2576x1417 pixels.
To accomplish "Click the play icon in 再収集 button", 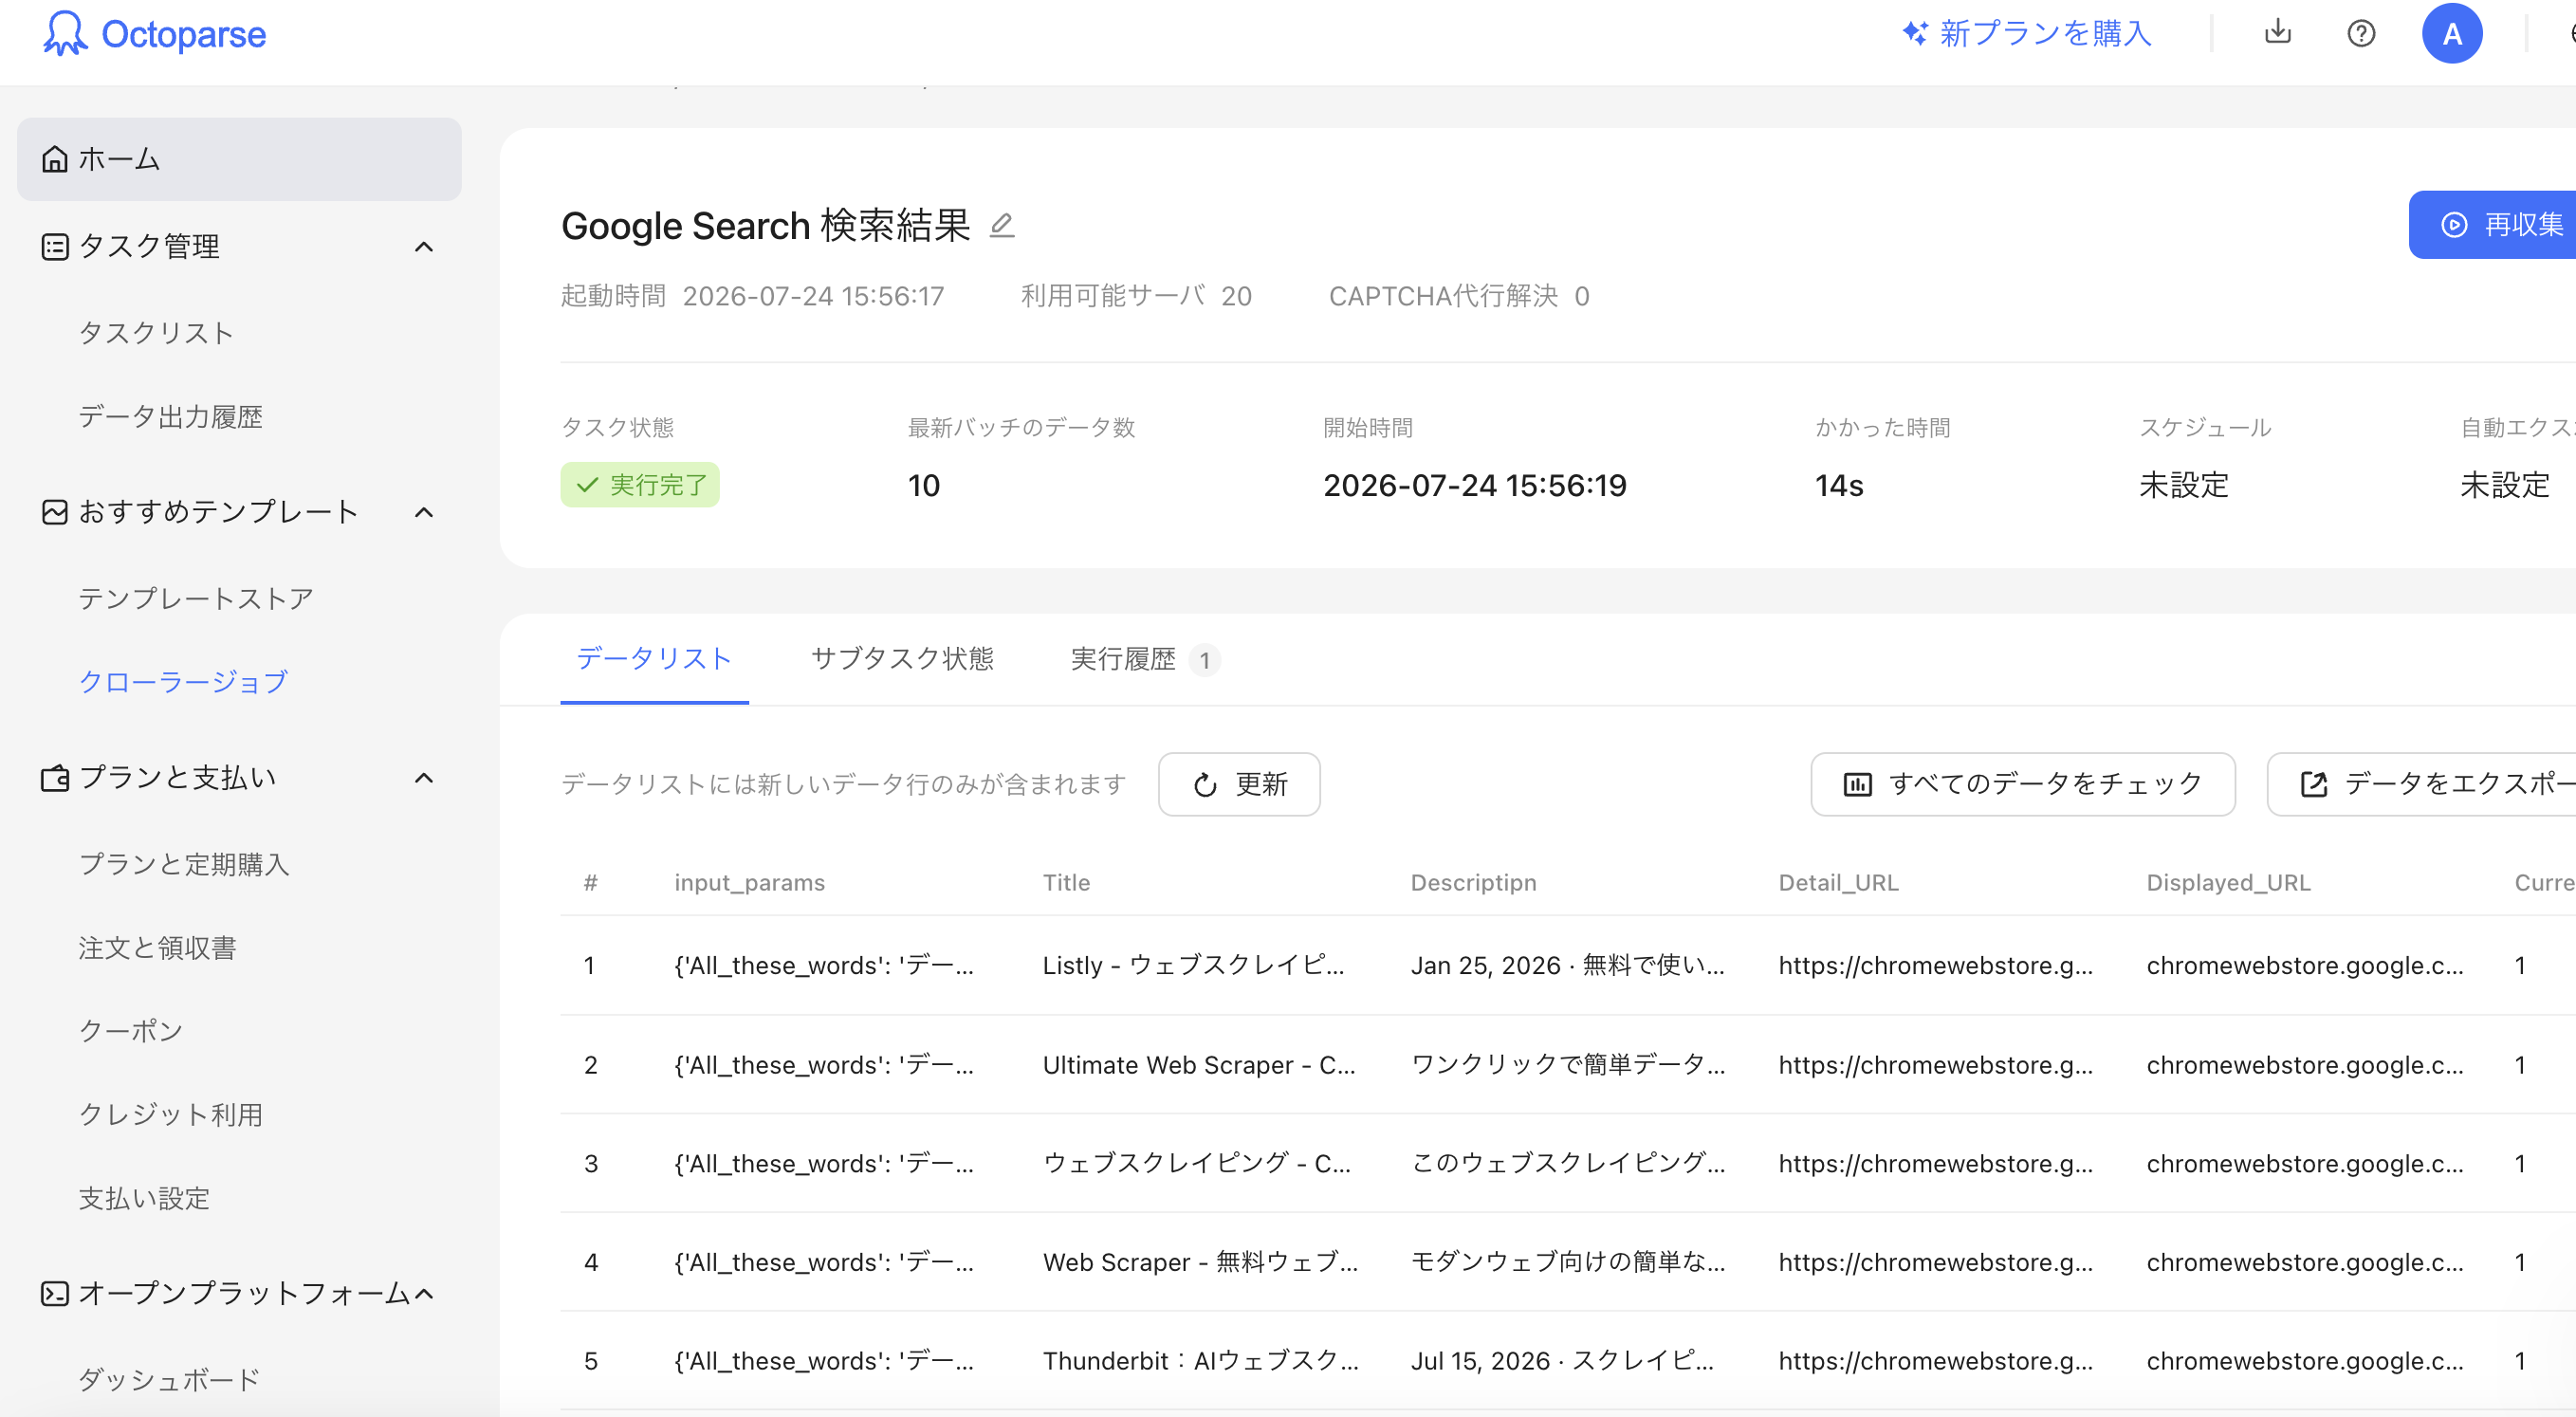I will click(x=2454, y=225).
